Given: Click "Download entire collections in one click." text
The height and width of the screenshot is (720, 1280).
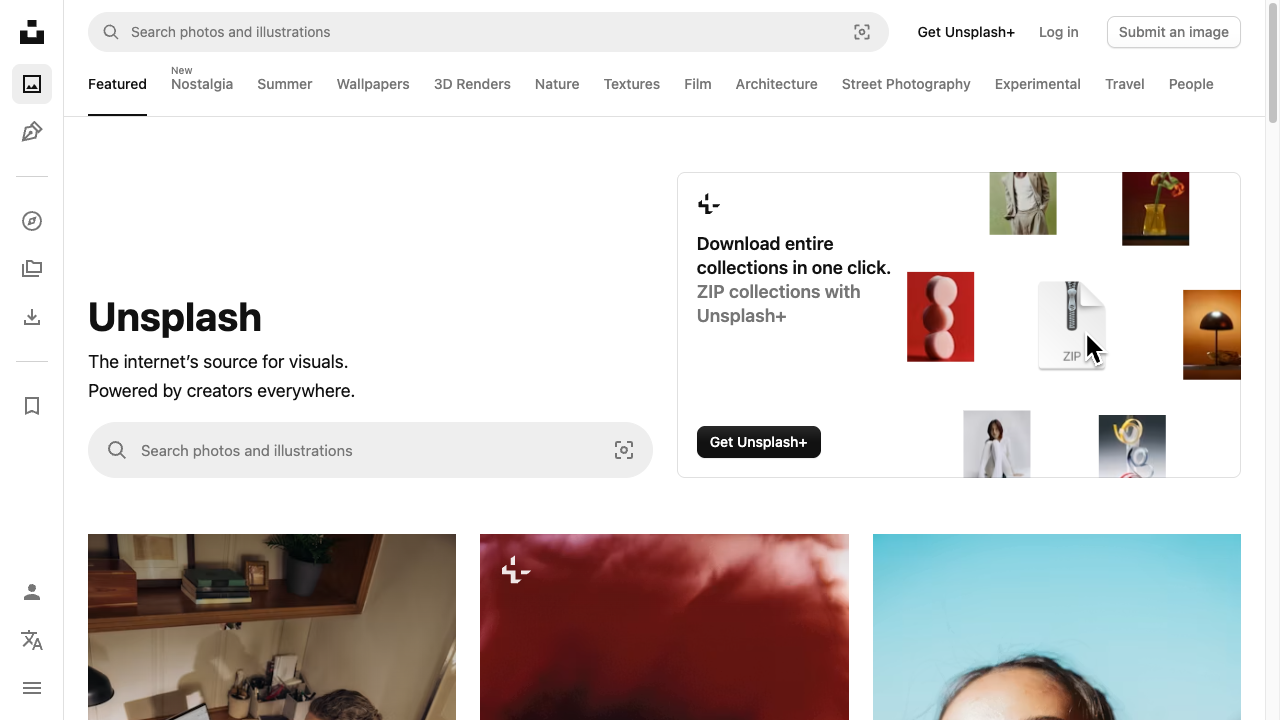Looking at the screenshot, I should pos(794,256).
